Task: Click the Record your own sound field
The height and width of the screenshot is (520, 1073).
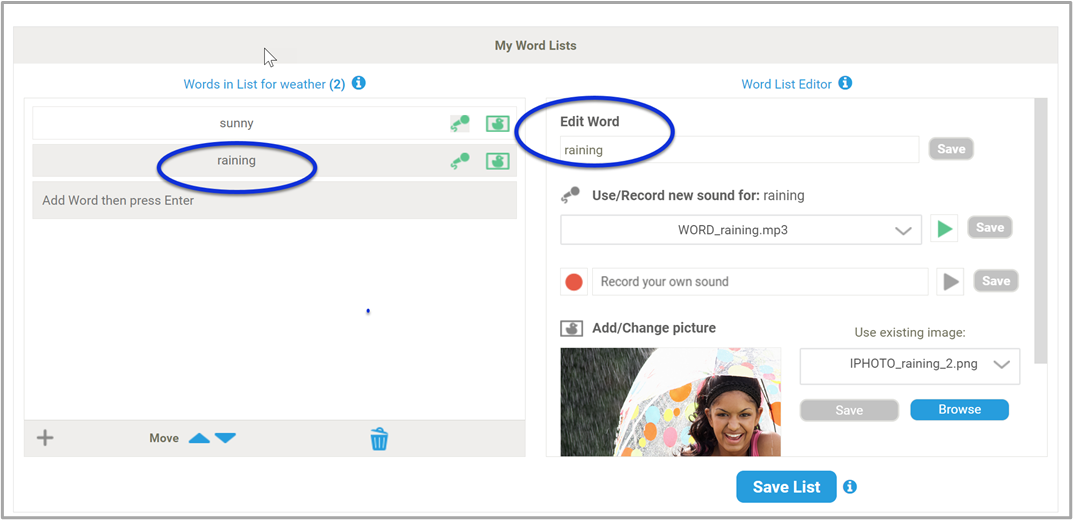Action: tap(760, 282)
